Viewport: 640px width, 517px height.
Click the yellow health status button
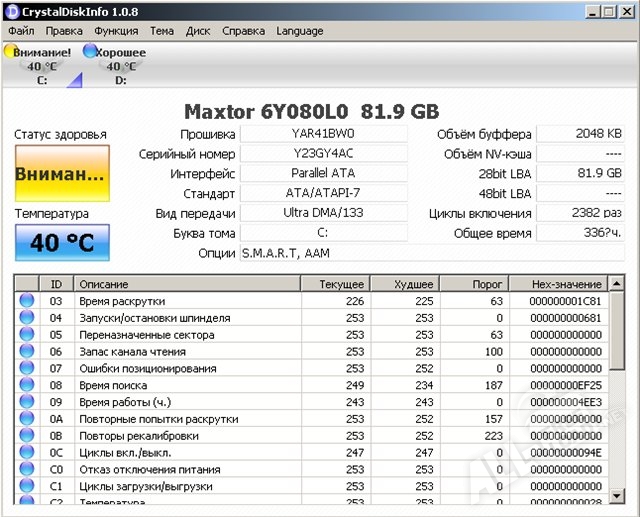click(x=60, y=172)
